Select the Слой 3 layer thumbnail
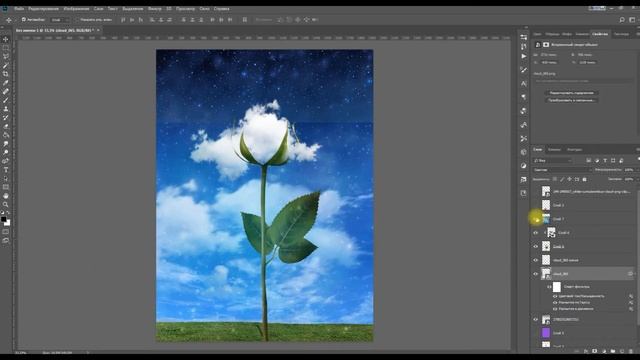 pos(546,205)
